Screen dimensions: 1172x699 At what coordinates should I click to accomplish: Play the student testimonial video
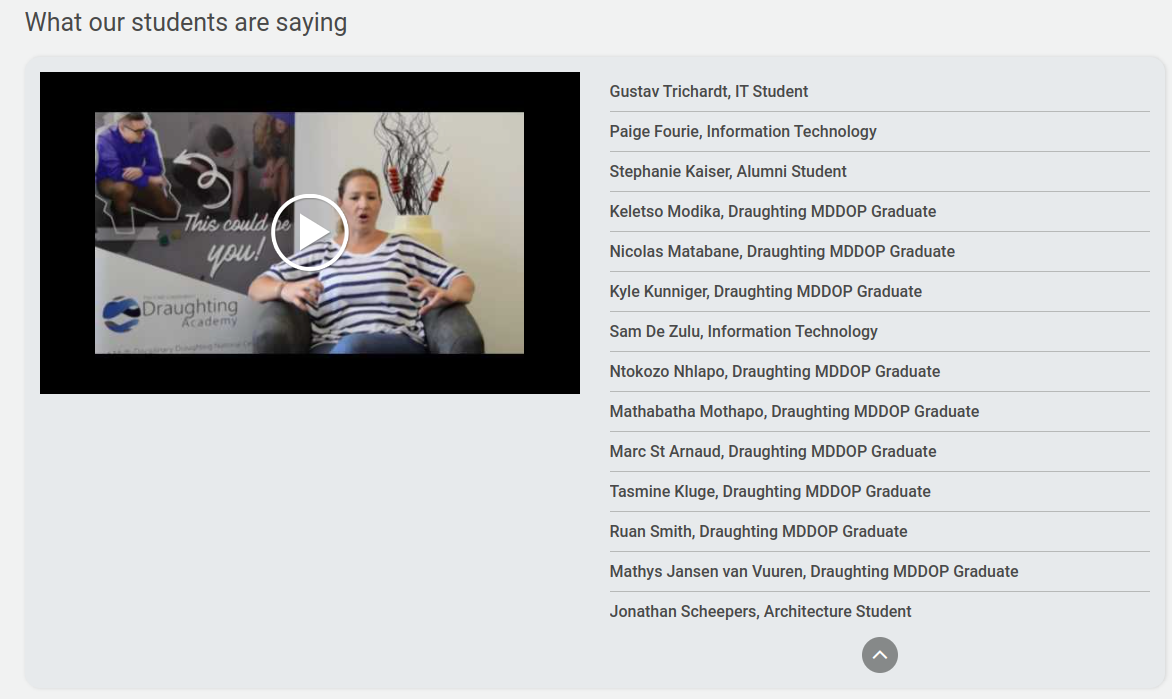tap(309, 233)
